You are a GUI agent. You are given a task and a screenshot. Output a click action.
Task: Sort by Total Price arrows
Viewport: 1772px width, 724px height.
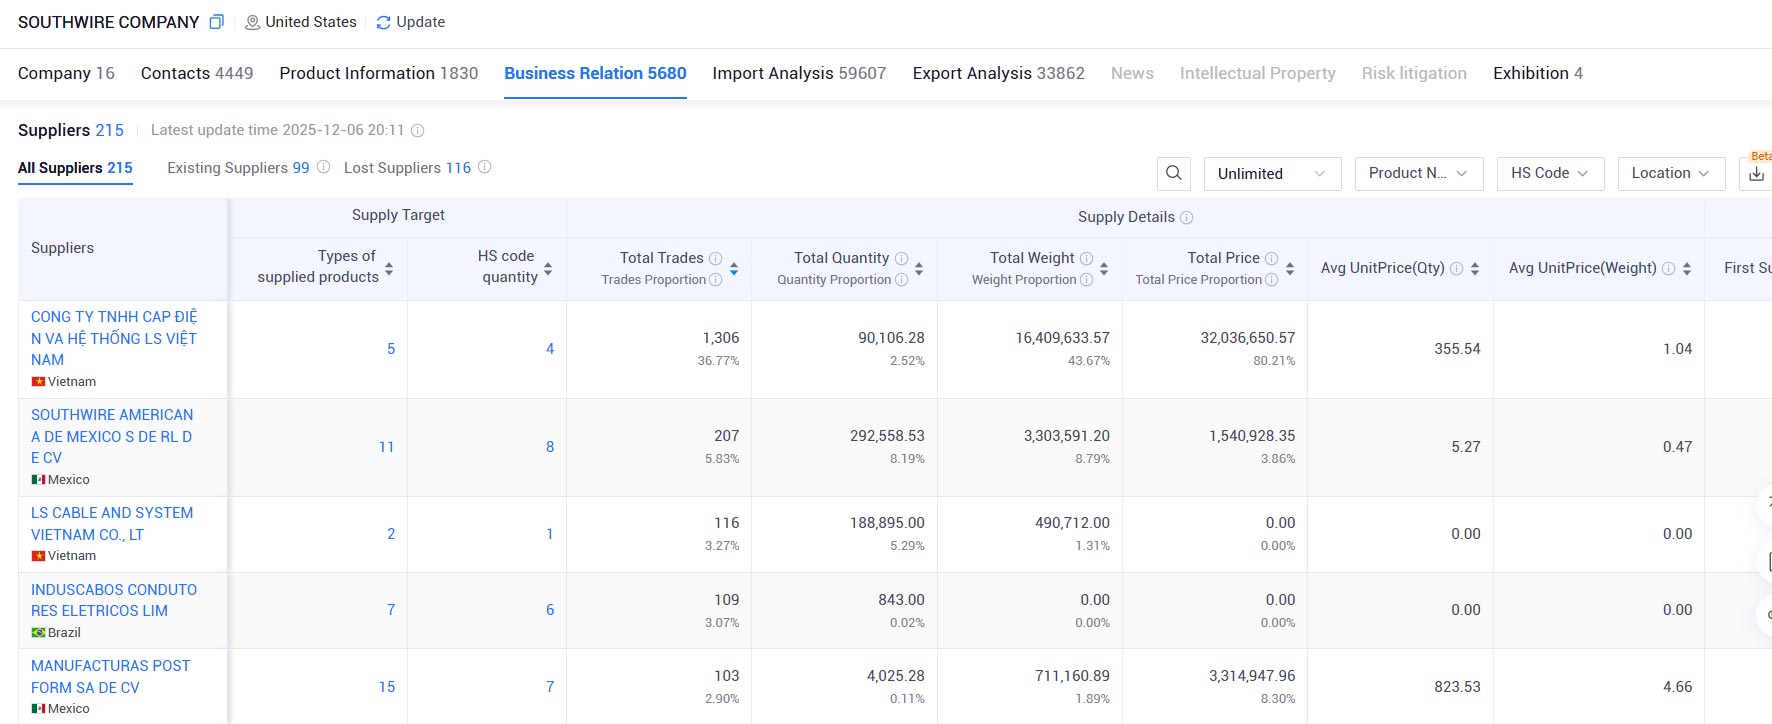click(1290, 269)
